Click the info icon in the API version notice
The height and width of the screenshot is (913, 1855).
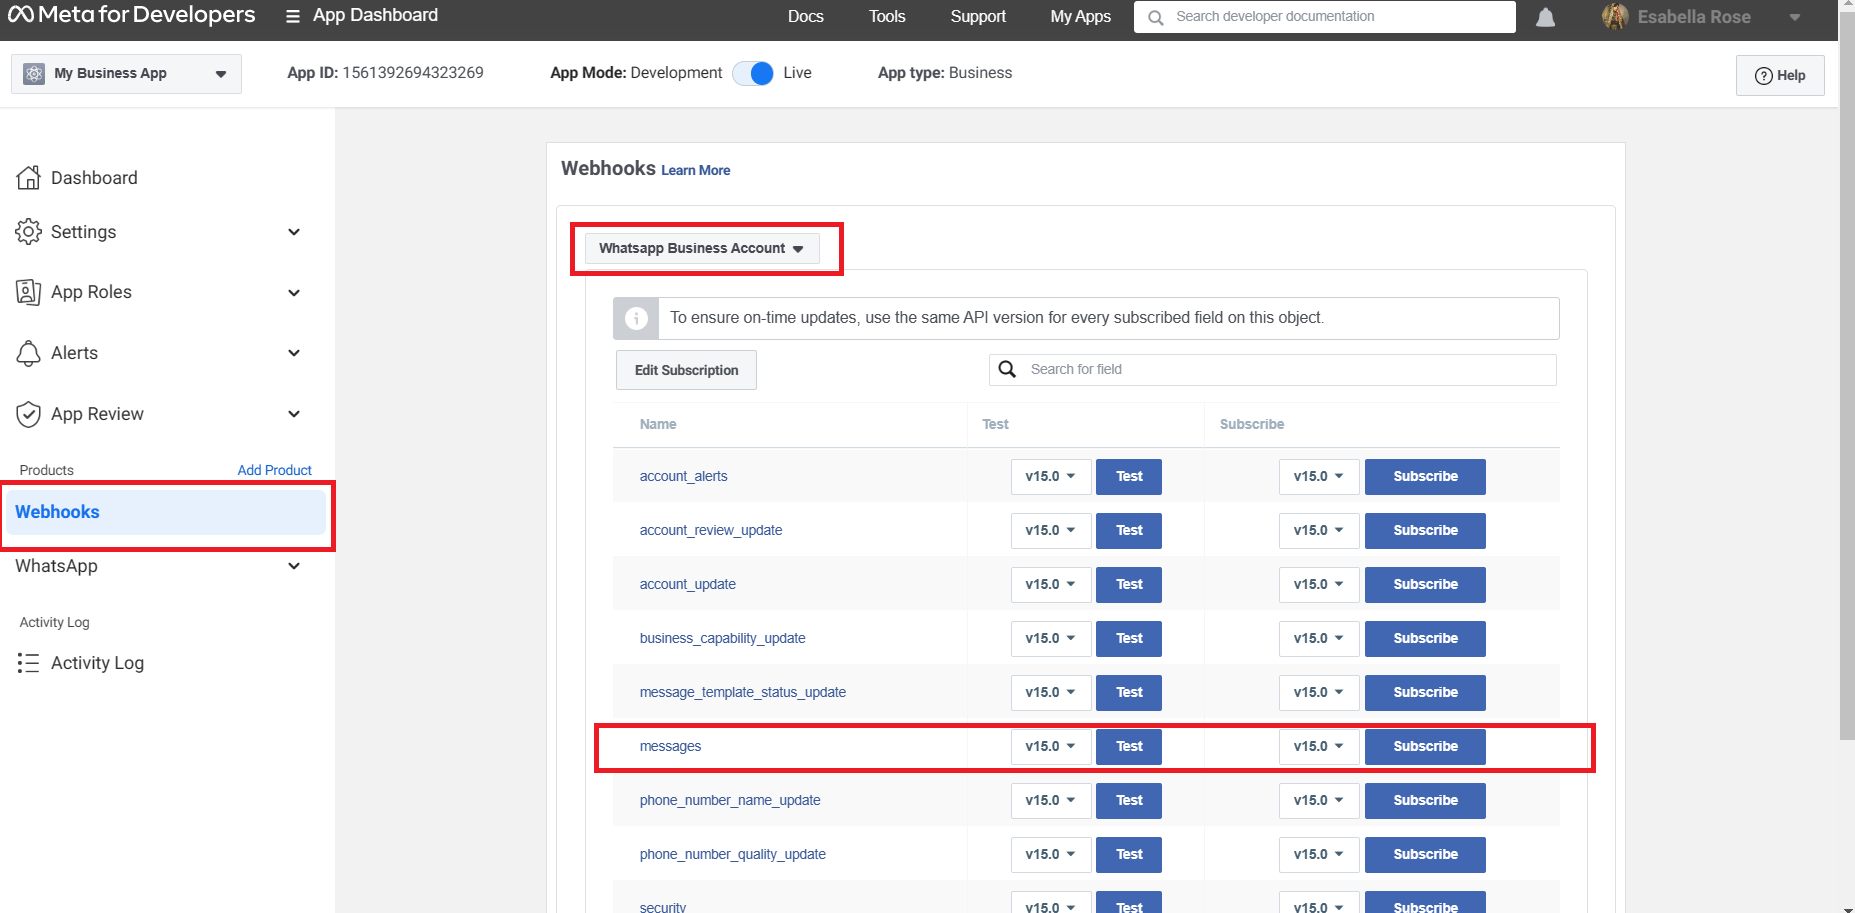pyautogui.click(x=636, y=318)
